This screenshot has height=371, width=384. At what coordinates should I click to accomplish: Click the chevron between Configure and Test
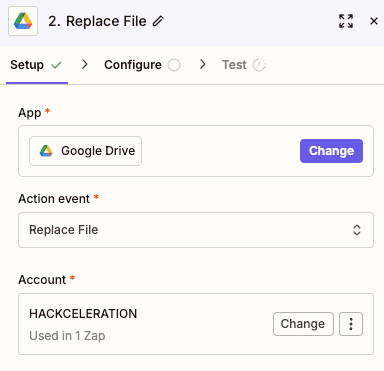click(202, 64)
